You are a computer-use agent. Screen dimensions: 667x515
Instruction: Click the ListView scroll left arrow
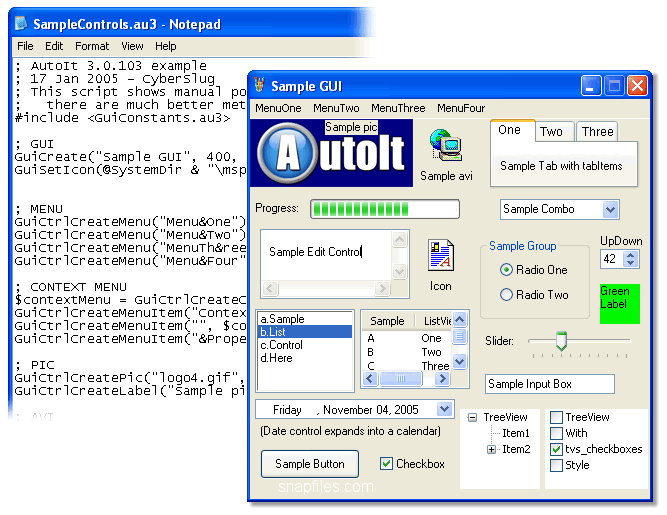coord(370,378)
